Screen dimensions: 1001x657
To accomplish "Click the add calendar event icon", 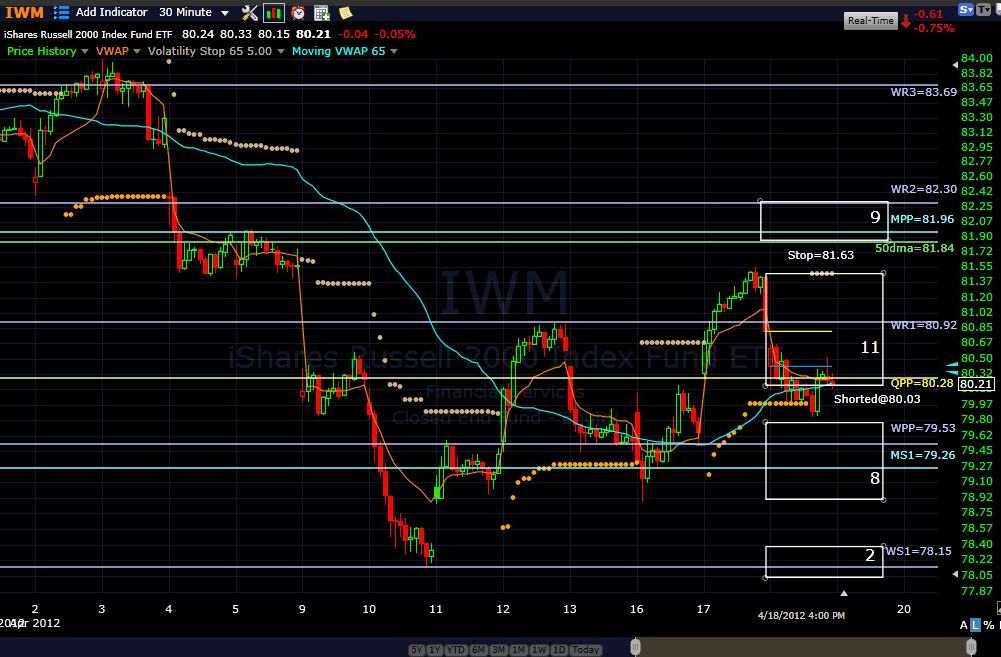I will [x=322, y=13].
